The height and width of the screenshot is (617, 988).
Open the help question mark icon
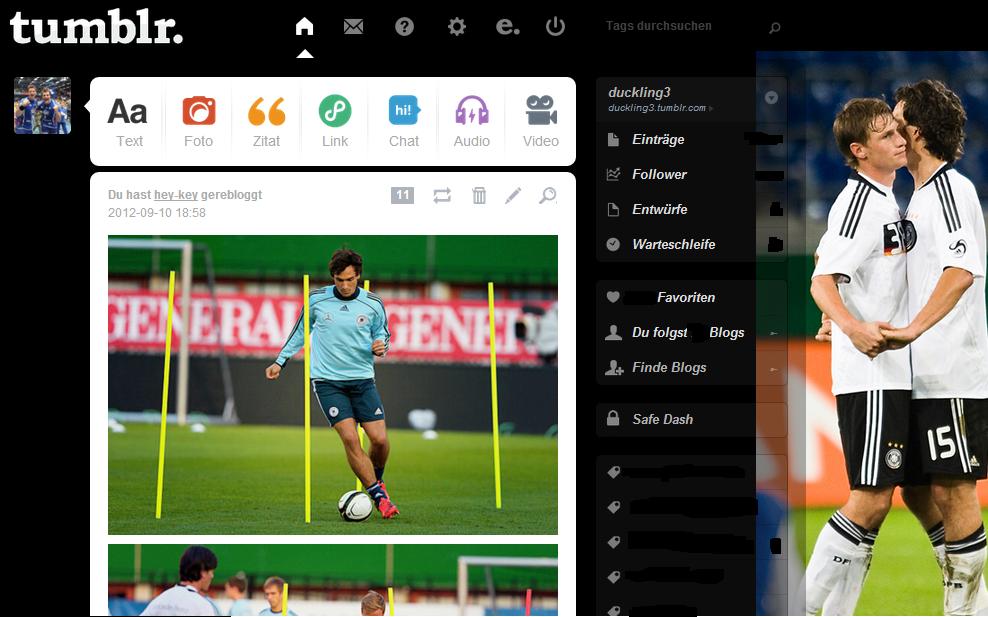pos(405,26)
